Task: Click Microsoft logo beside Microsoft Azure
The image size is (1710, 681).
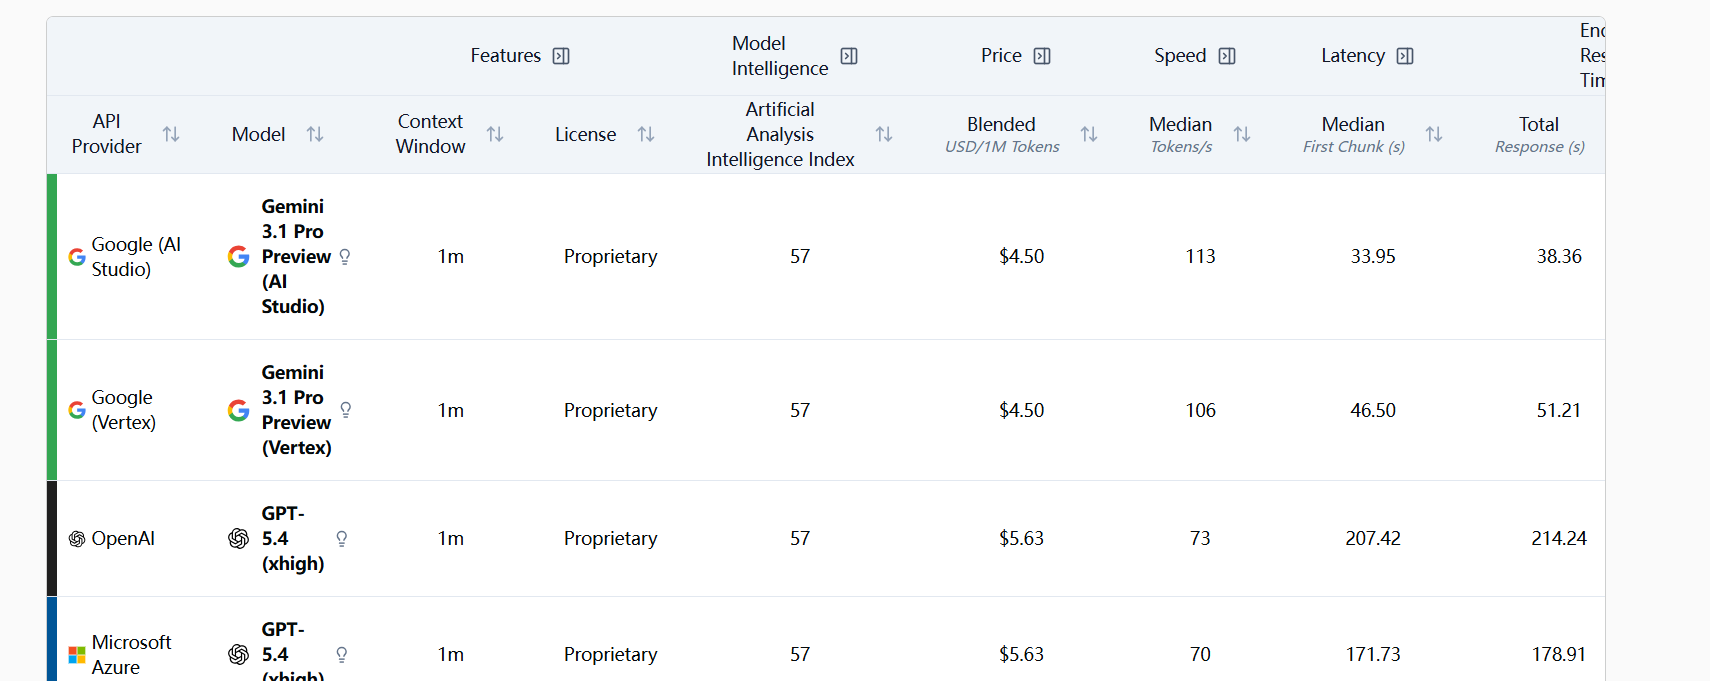Action: (x=77, y=655)
